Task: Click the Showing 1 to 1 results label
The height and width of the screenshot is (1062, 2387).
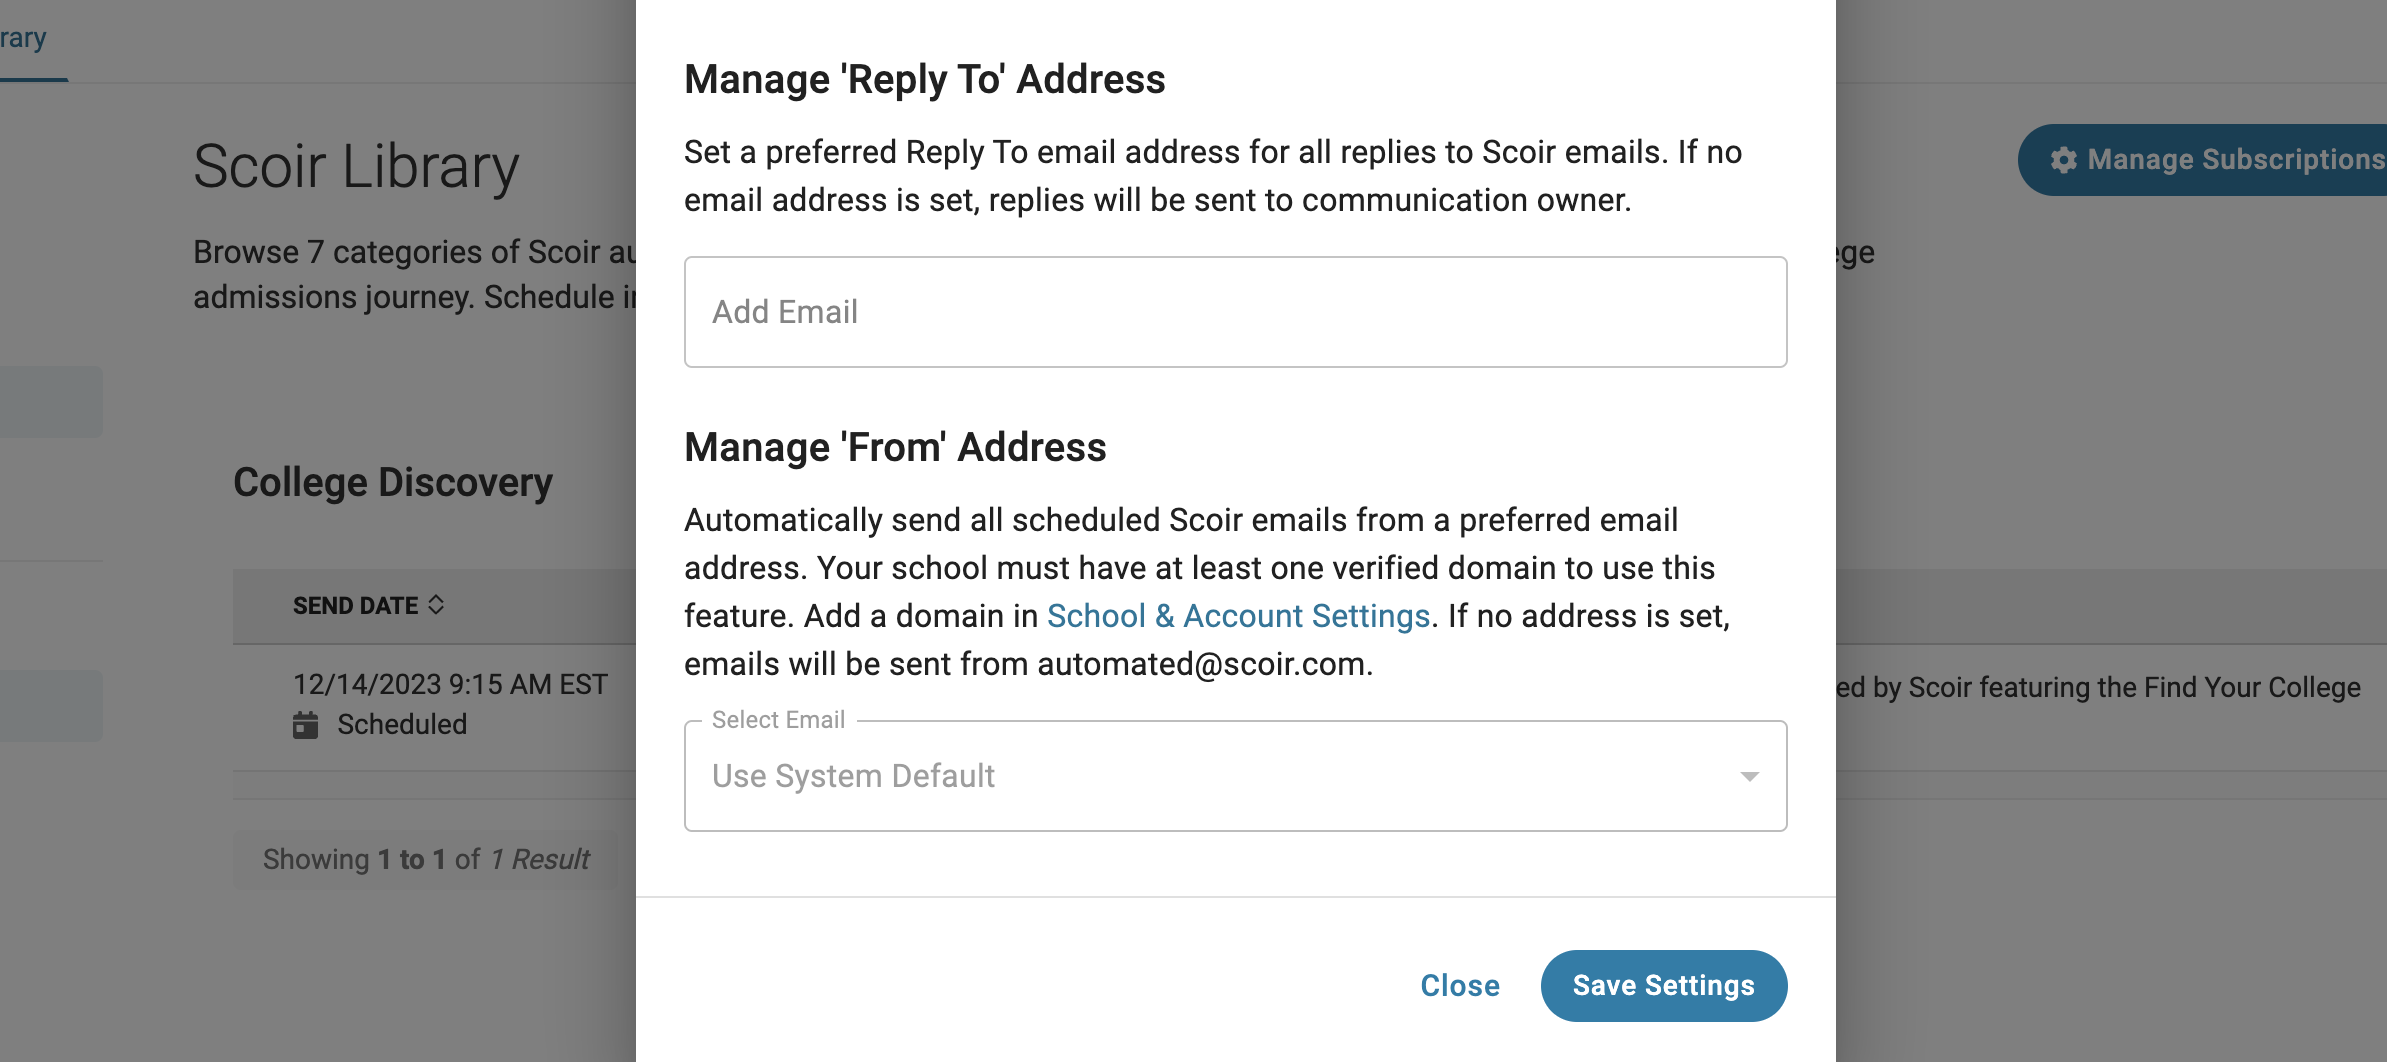Action: [426, 859]
